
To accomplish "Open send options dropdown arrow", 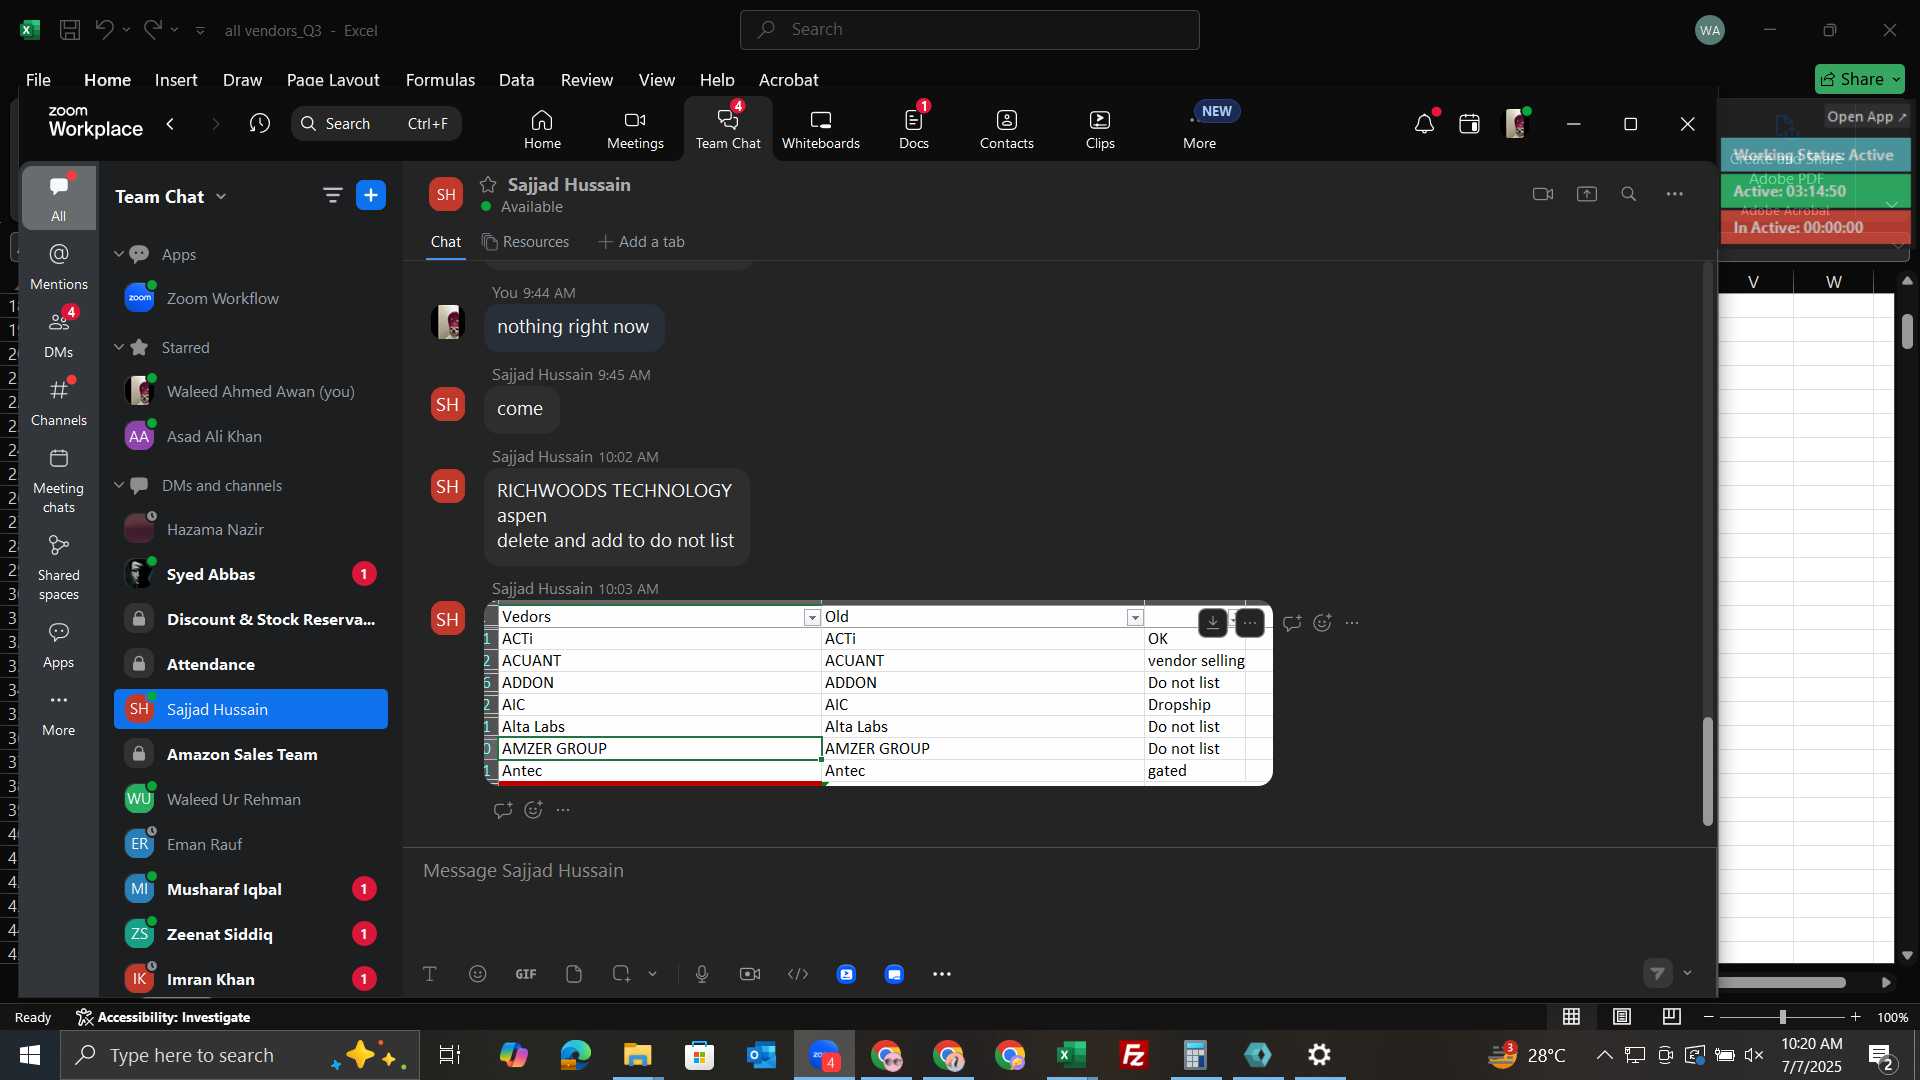I will pos(1688,973).
